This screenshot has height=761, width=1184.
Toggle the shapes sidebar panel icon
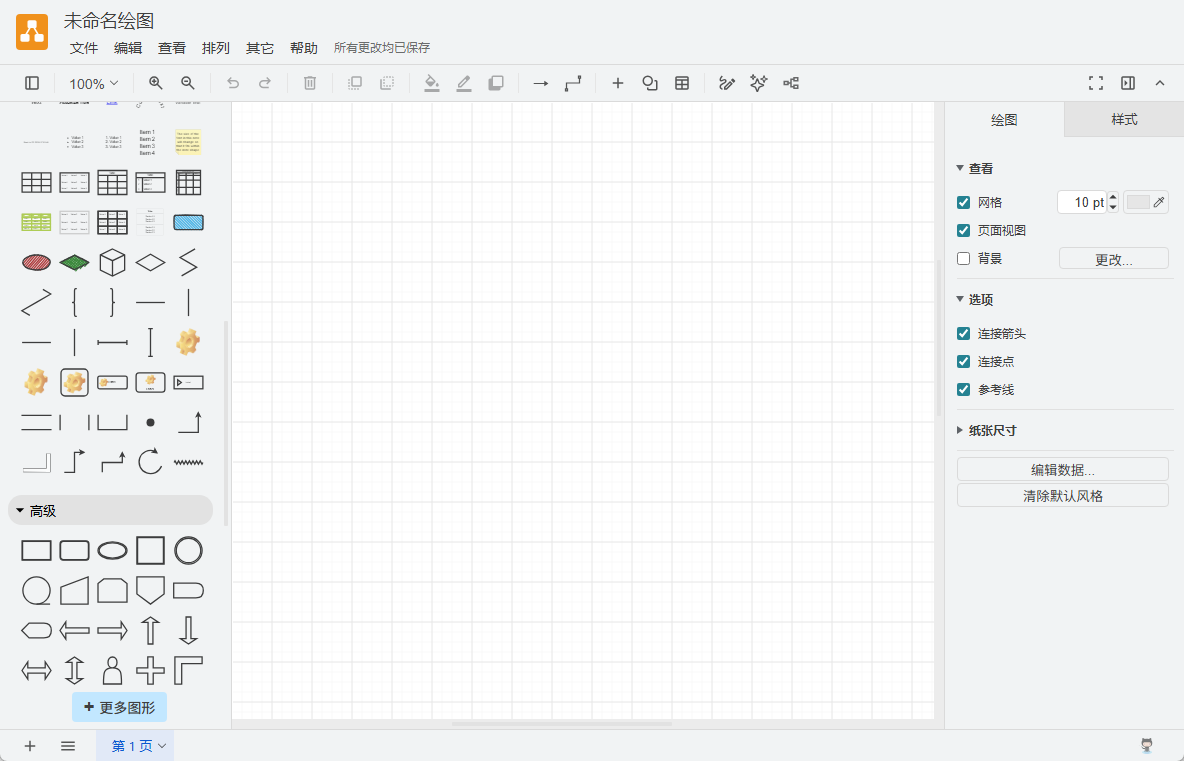[x=32, y=83]
